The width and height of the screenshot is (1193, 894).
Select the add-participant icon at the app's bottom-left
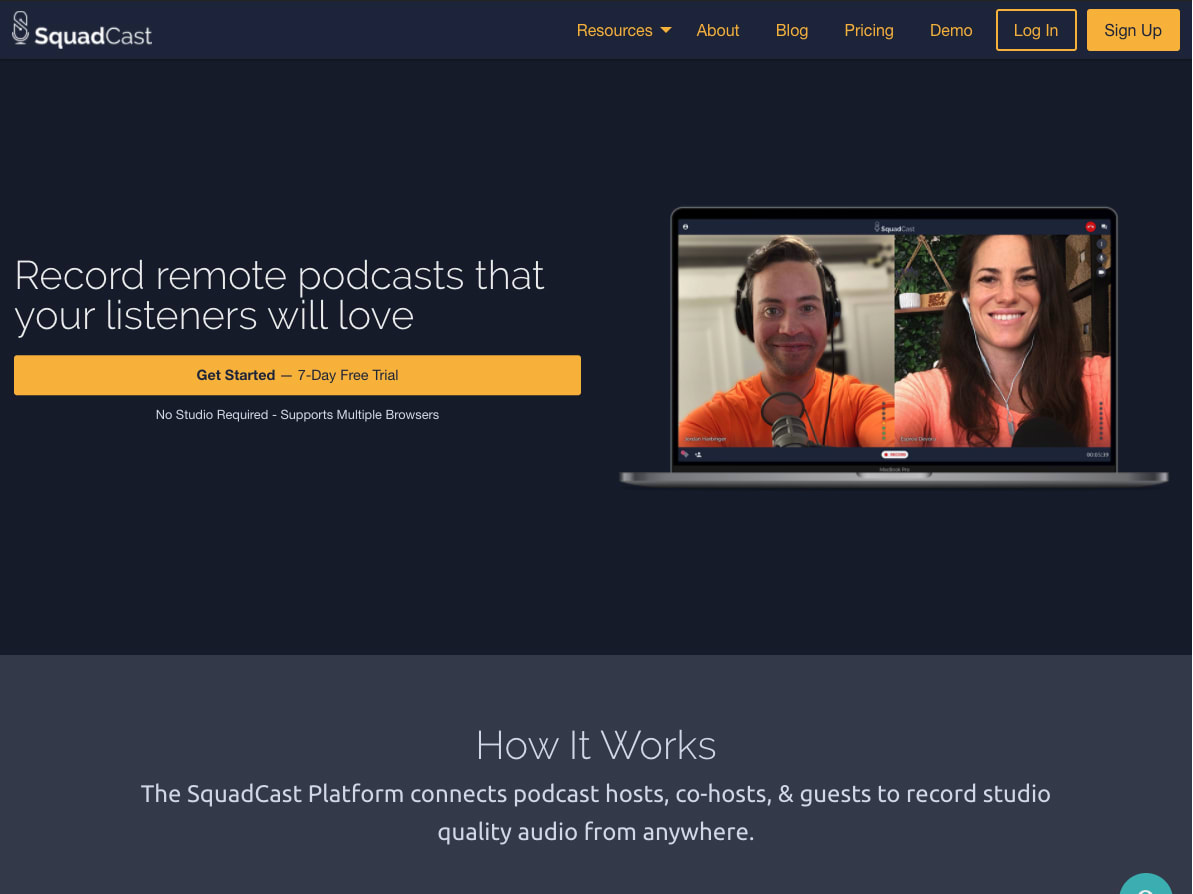click(x=698, y=454)
